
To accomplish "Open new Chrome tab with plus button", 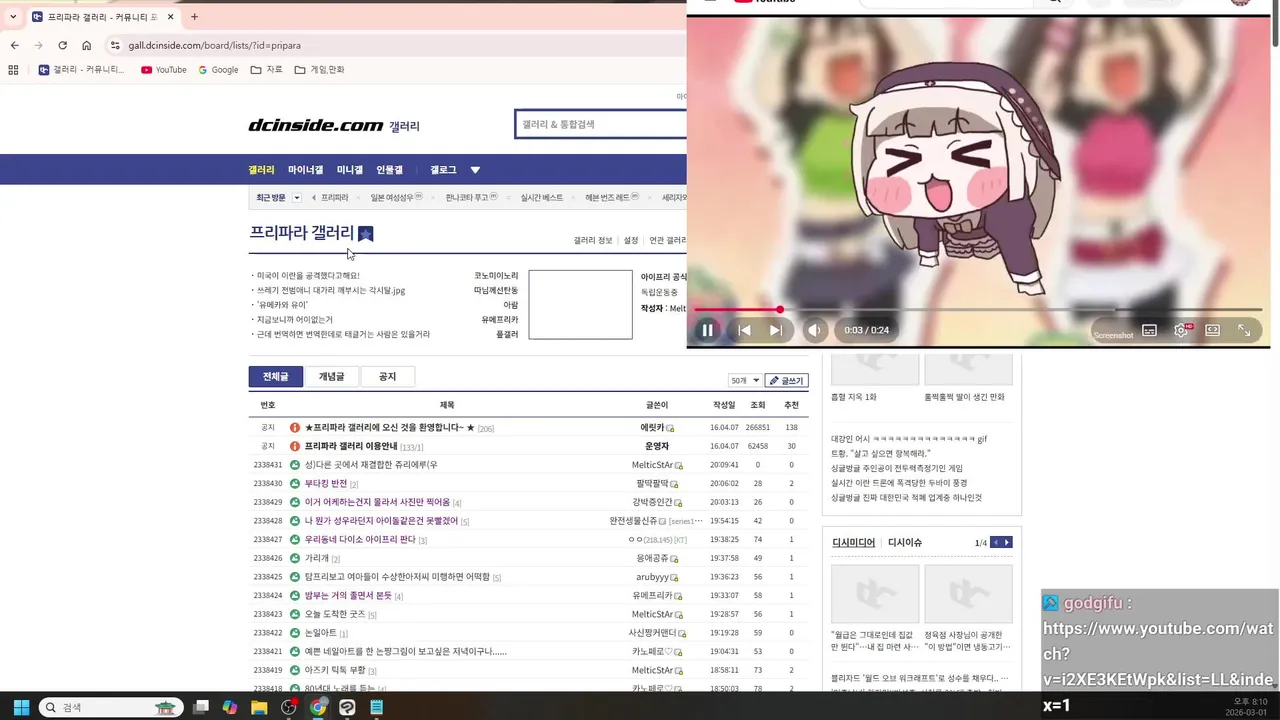I will (x=194, y=17).
